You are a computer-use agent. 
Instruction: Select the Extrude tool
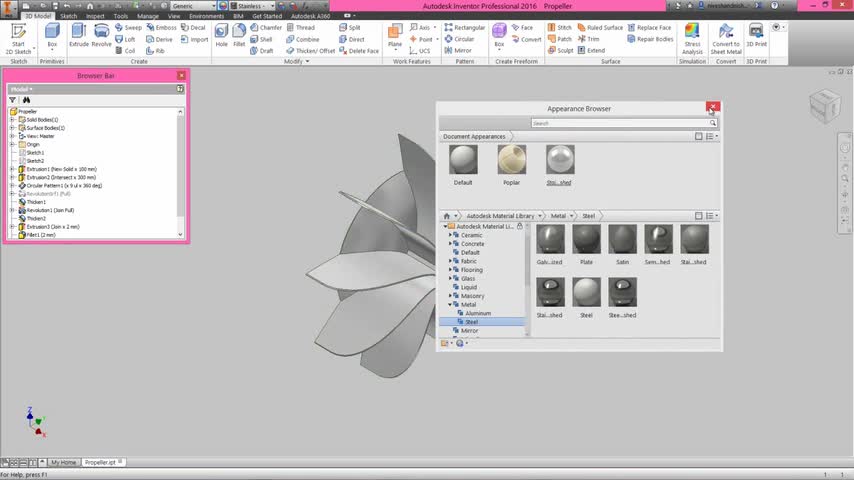coord(79,36)
